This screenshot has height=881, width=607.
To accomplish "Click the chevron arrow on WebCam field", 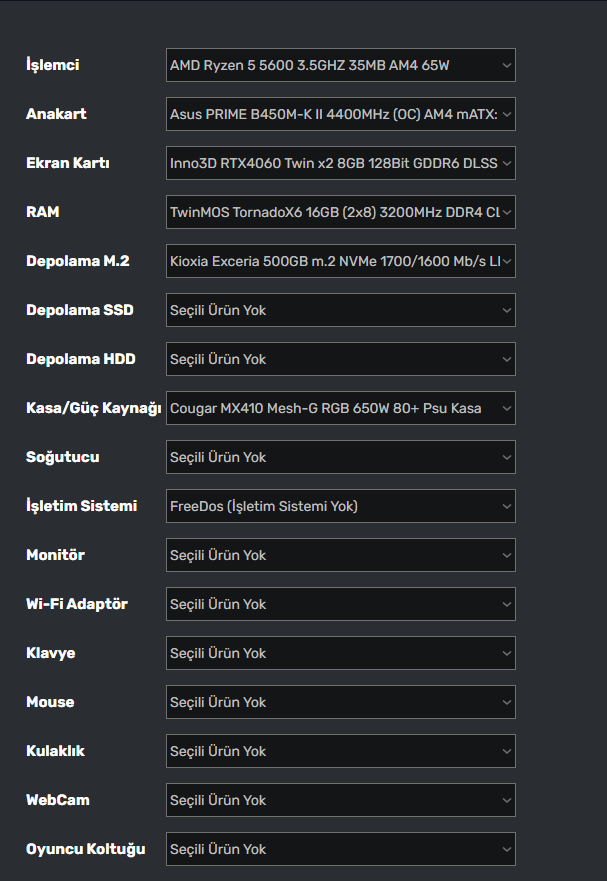I will click(506, 800).
